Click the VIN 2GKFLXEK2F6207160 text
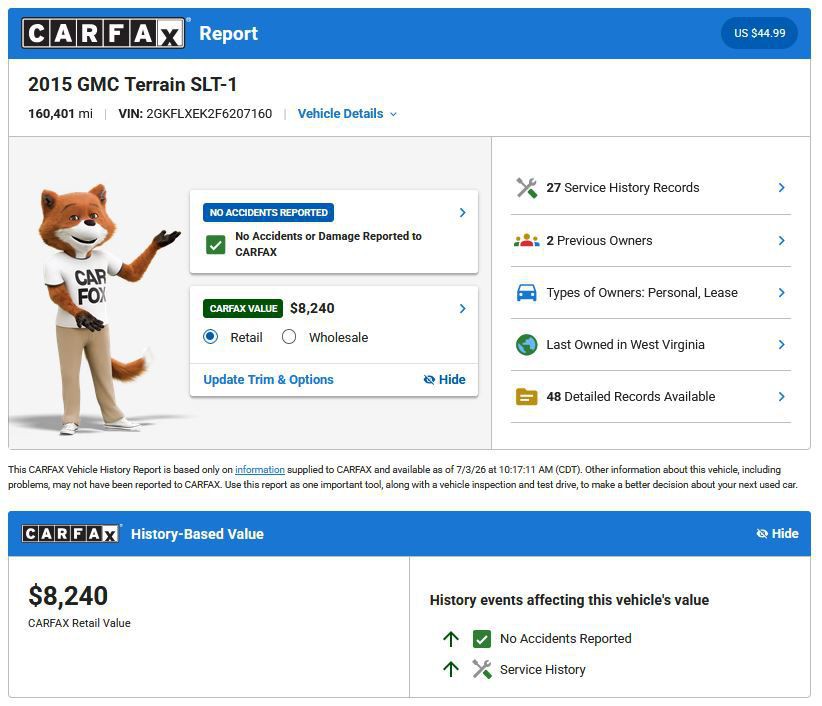Image resolution: width=822 pixels, height=706 pixels. pos(195,114)
